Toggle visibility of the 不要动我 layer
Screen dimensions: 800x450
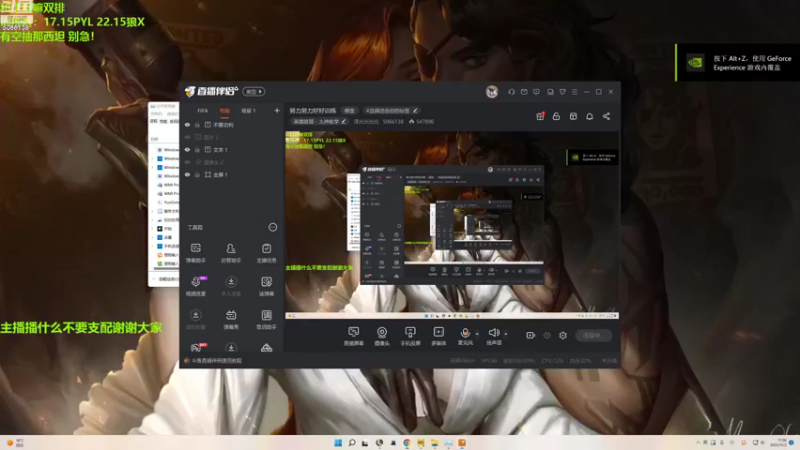(187, 125)
